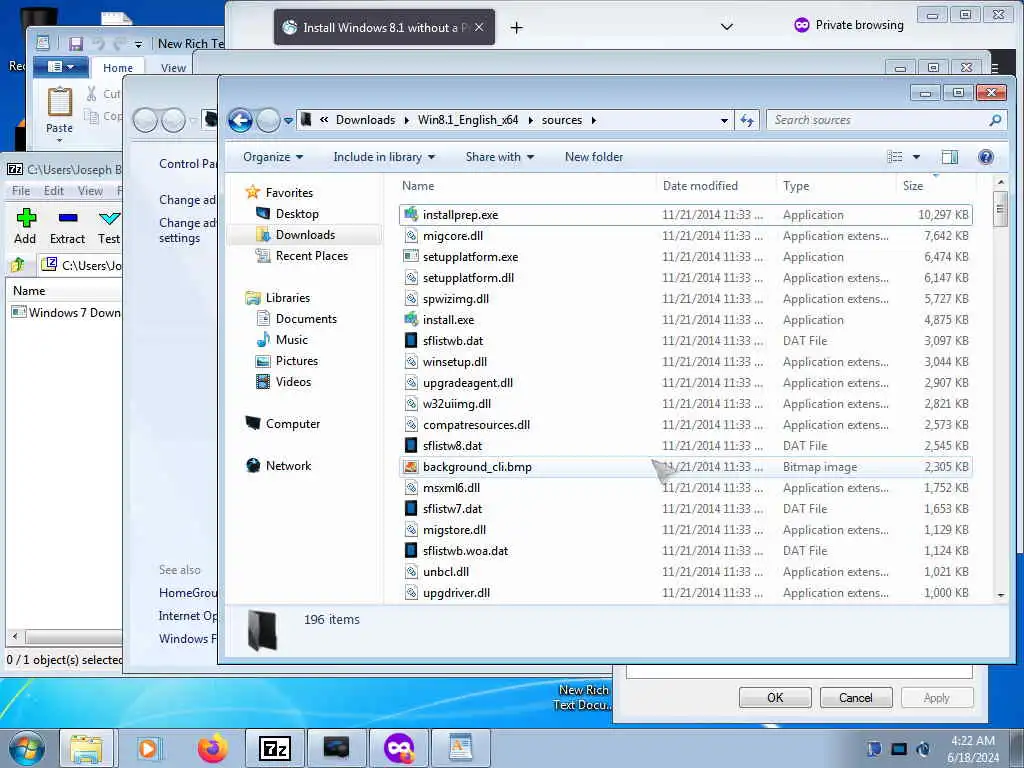Select Win8.1_English_x64 breadcrumb segment
This screenshot has height=768, width=1024.
(x=468, y=120)
